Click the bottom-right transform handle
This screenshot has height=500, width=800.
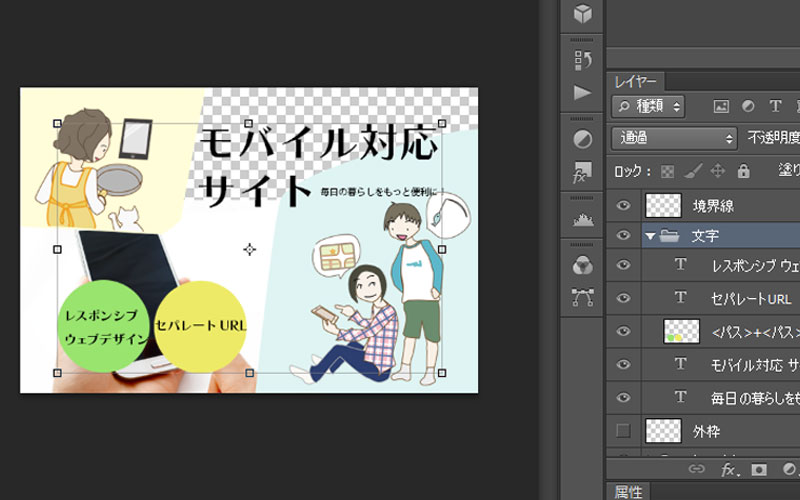(x=442, y=373)
